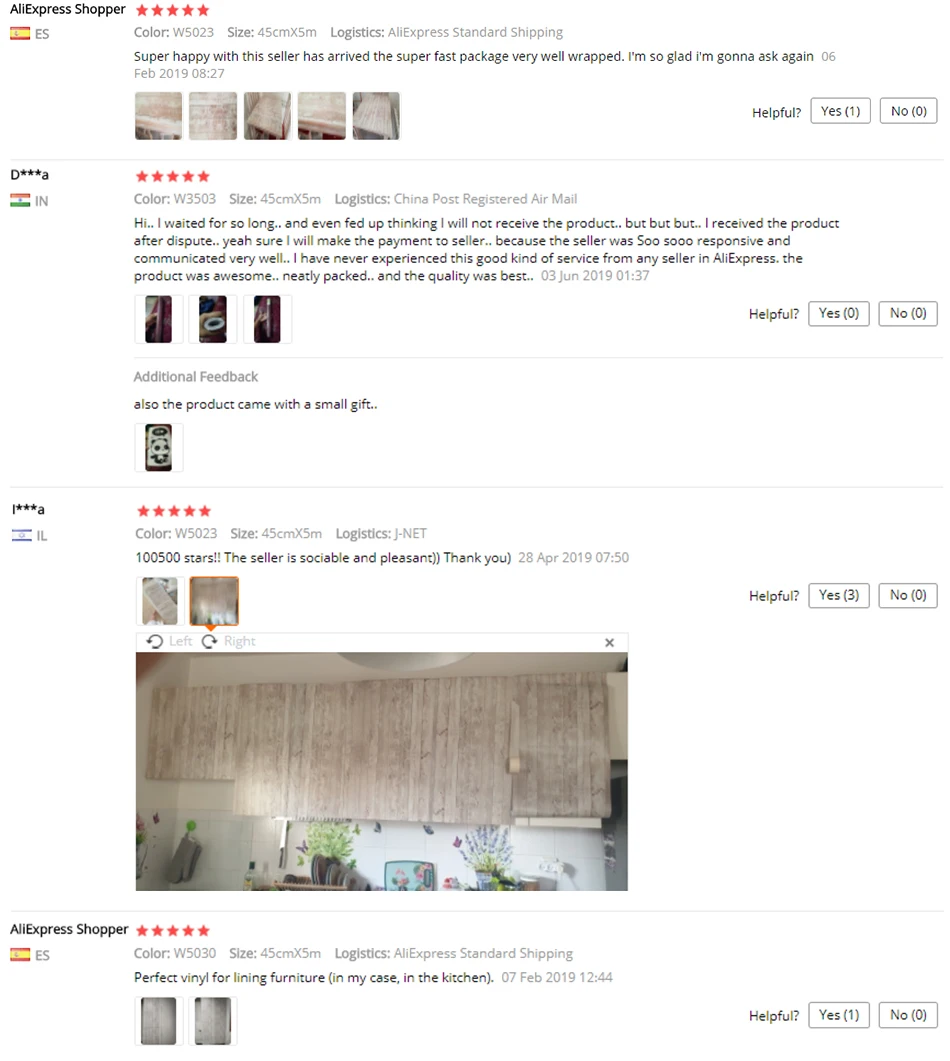Click No (0) on I***a's review
This screenshot has width=950, height=1061.
pyautogui.click(x=907, y=595)
